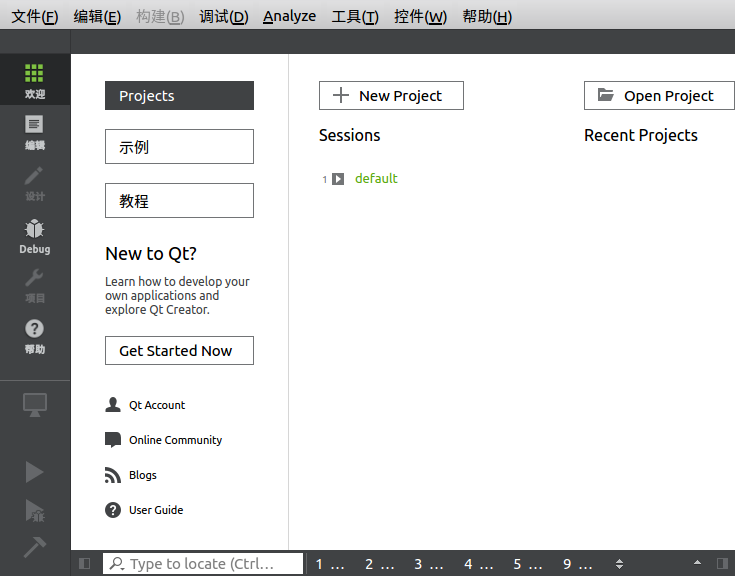Open output pane 5 in status bar
This screenshot has width=735, height=576.
[x=528, y=564]
